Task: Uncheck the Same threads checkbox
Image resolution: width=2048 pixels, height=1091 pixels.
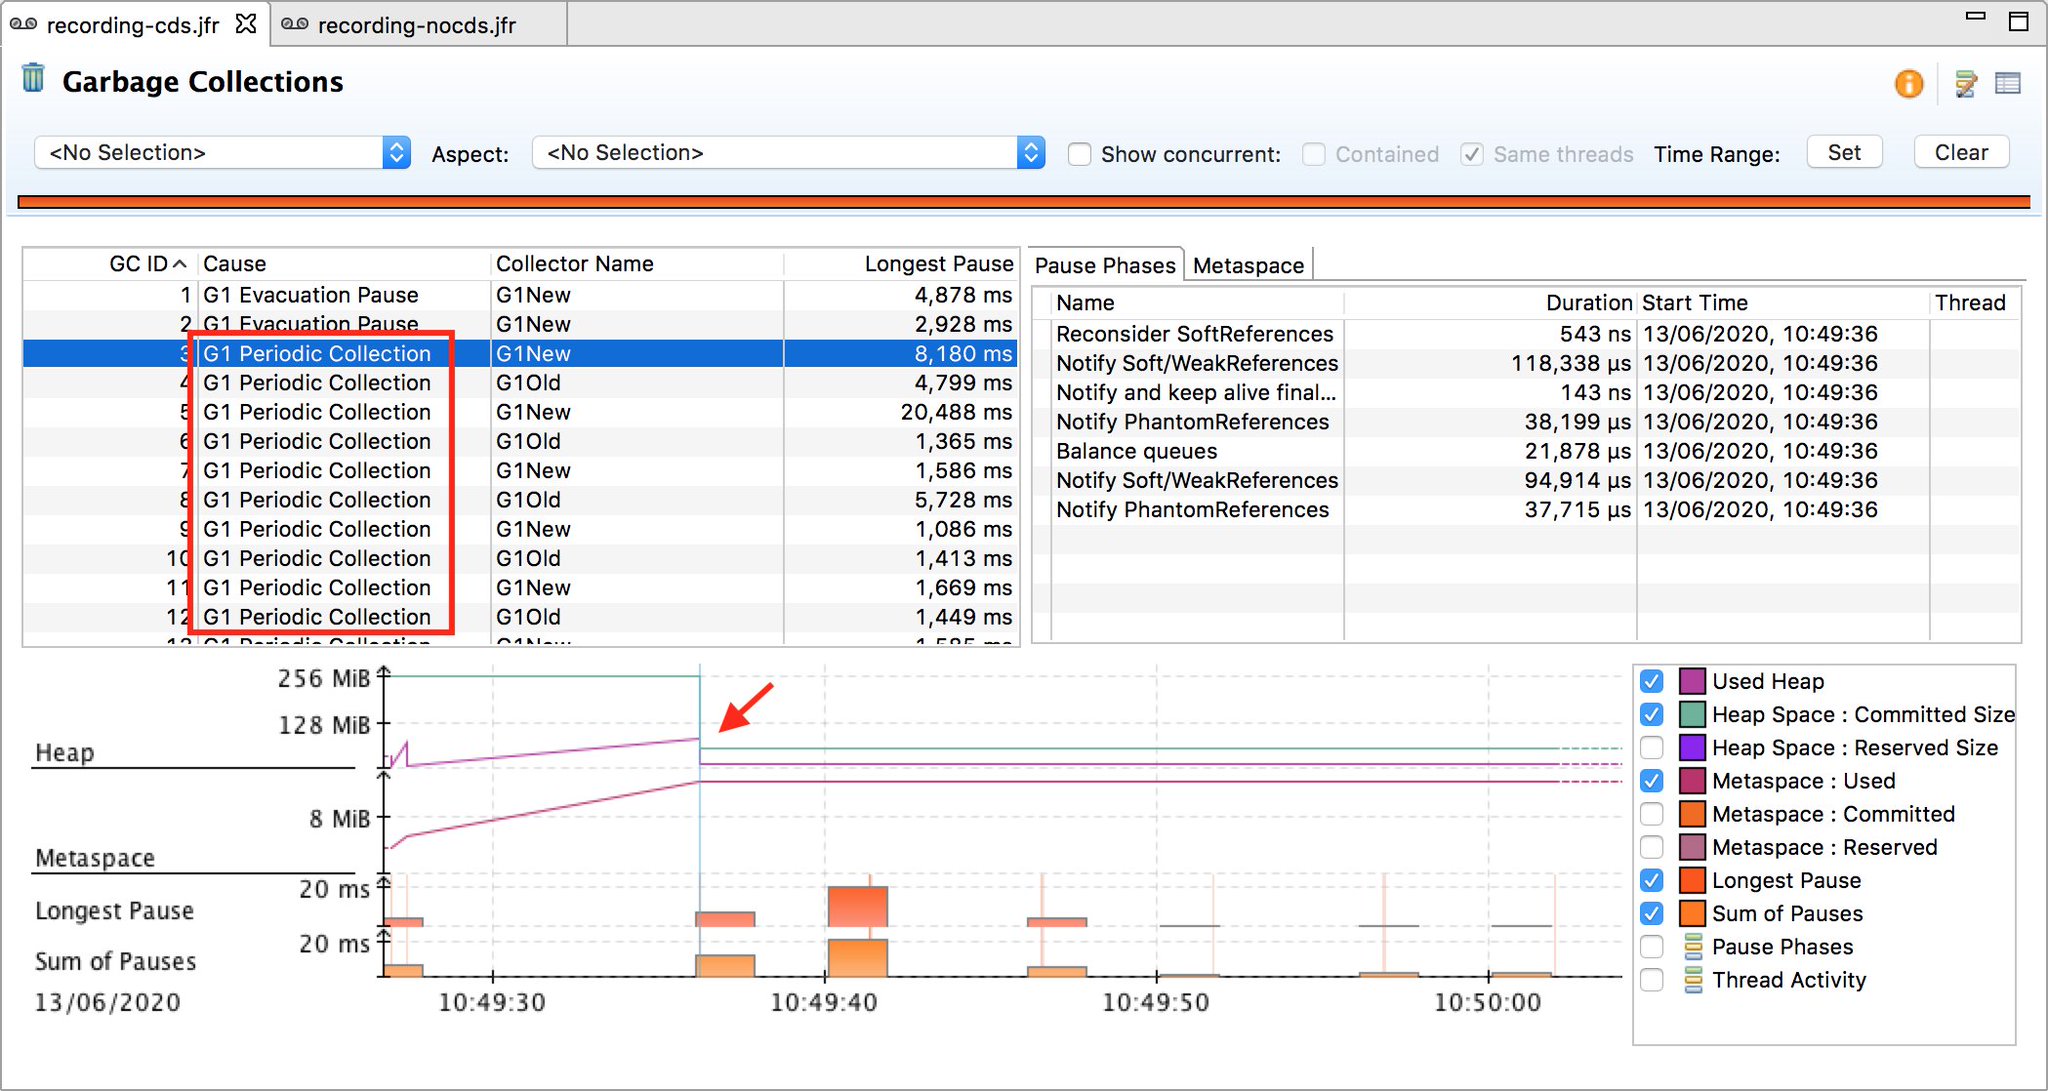Action: pos(1472,154)
